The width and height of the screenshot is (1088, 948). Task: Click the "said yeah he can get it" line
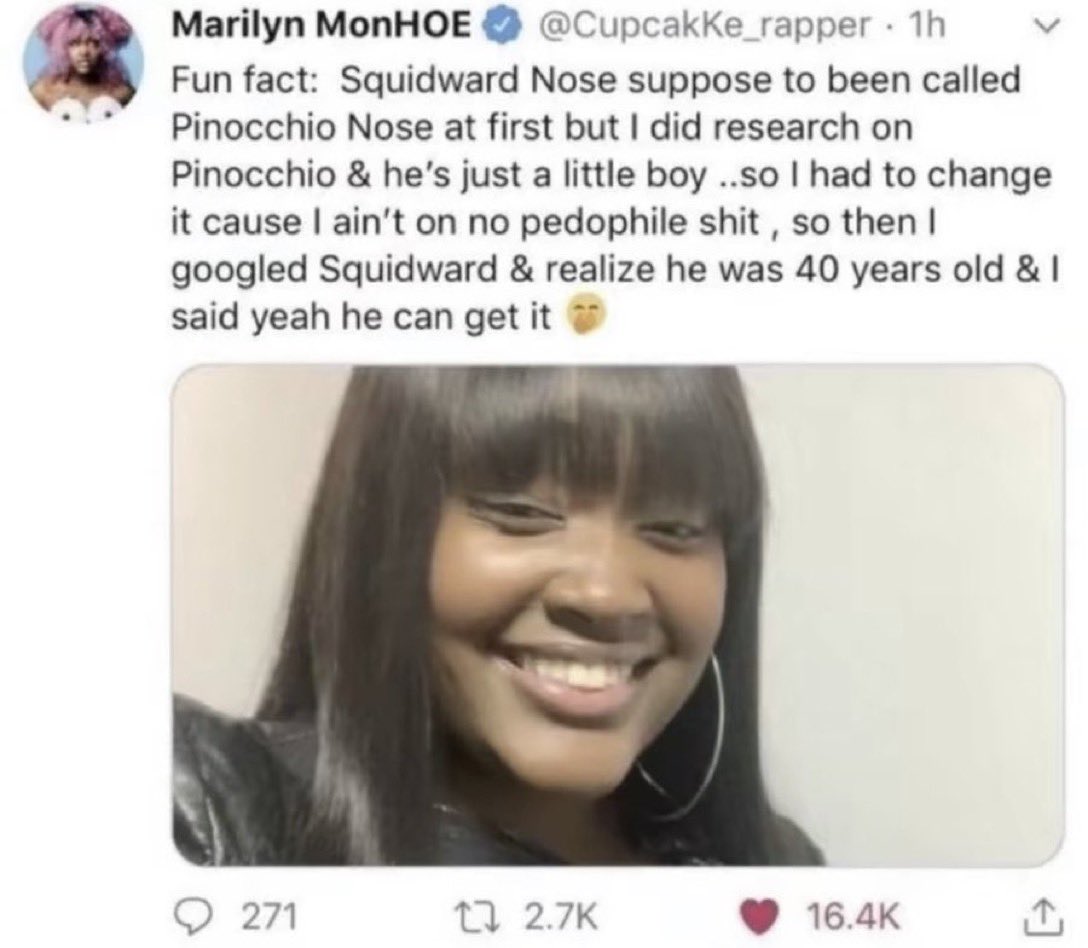[x=362, y=317]
